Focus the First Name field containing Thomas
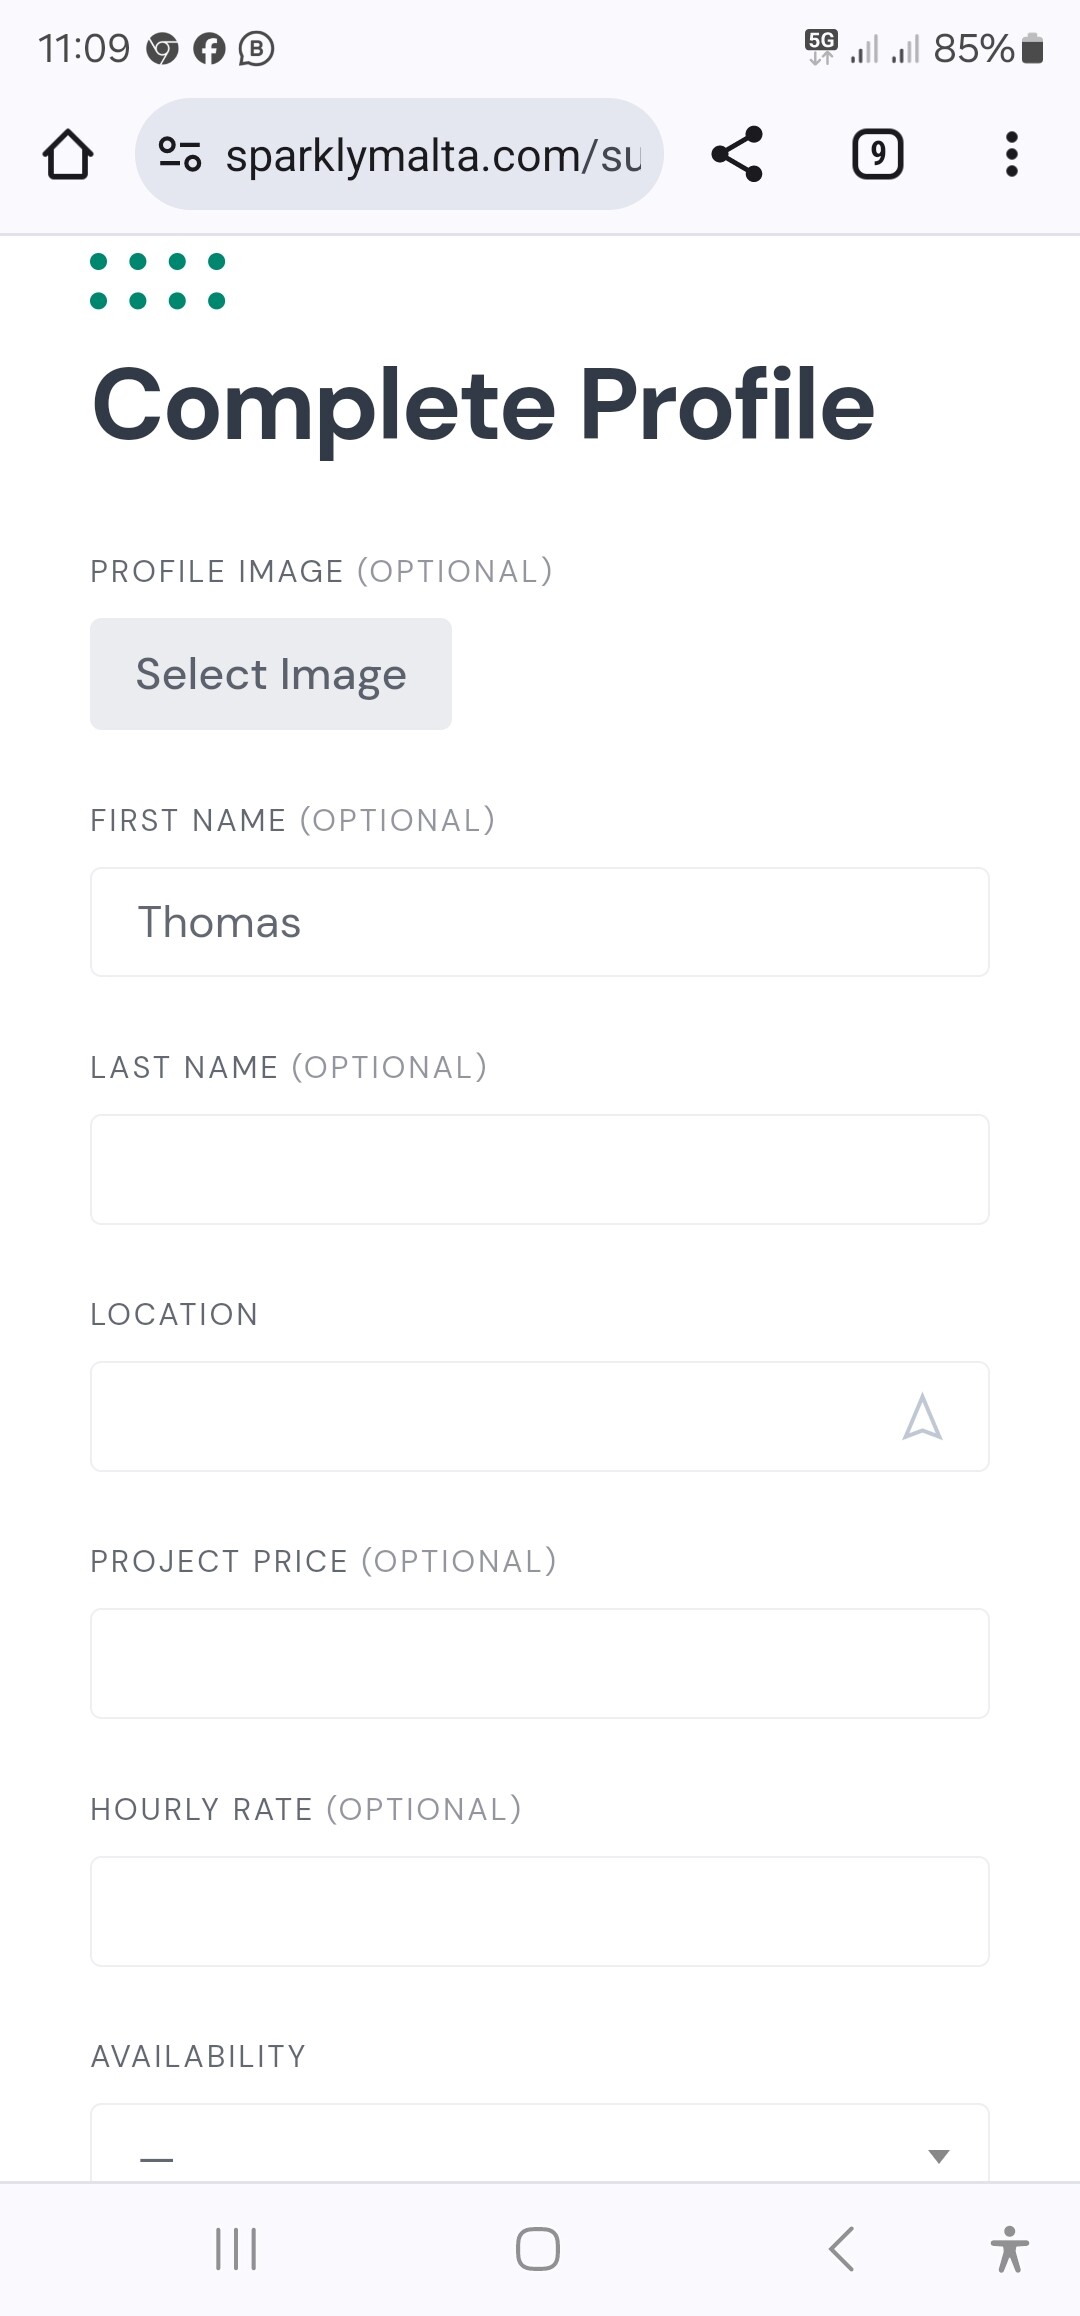Image resolution: width=1080 pixels, height=2316 pixels. tap(540, 922)
